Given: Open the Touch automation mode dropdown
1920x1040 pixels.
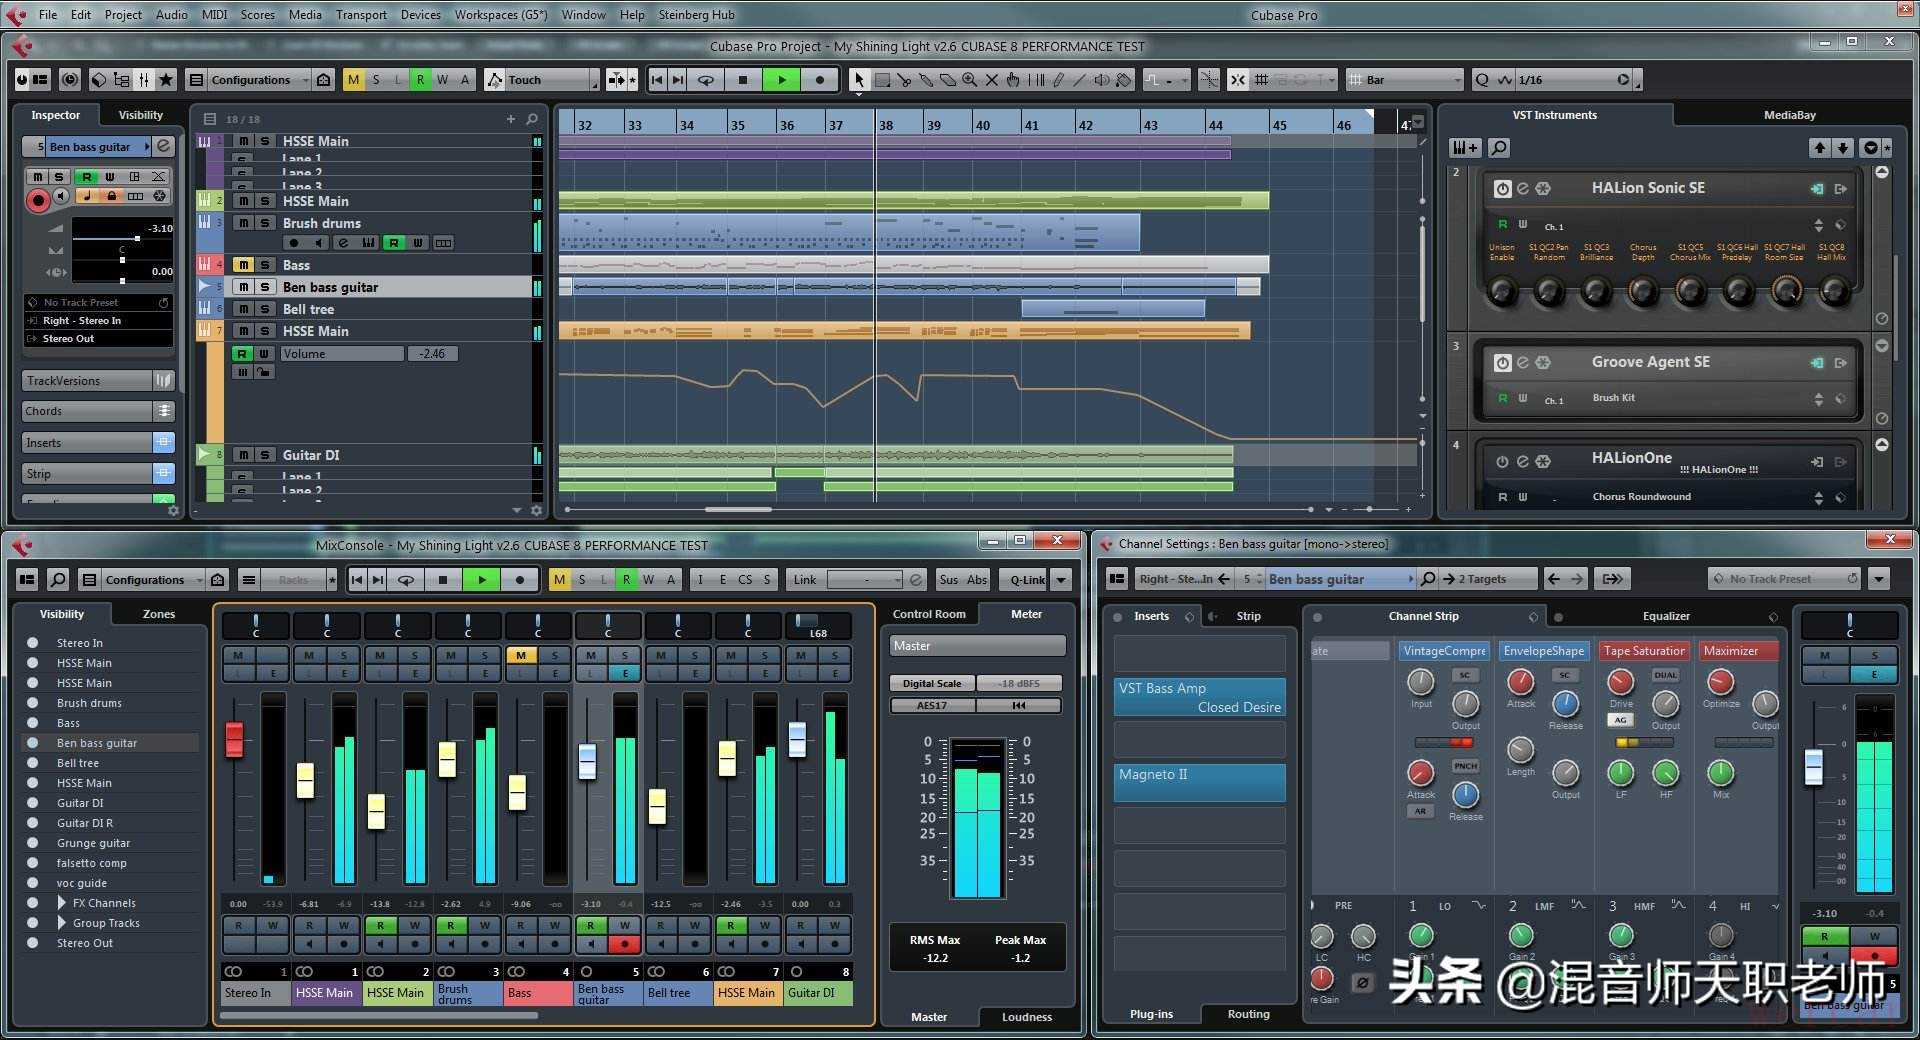Looking at the screenshot, I should click(593, 80).
